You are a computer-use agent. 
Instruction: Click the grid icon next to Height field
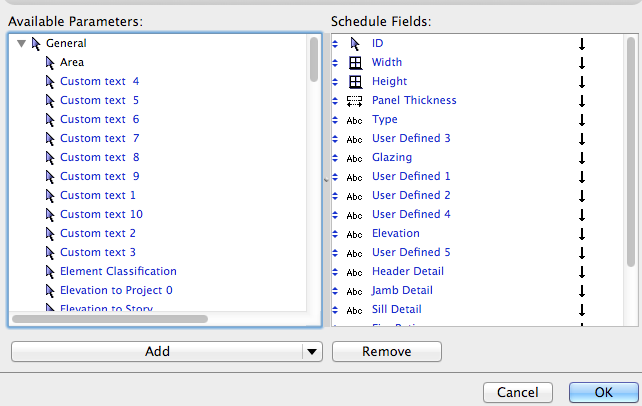point(355,81)
